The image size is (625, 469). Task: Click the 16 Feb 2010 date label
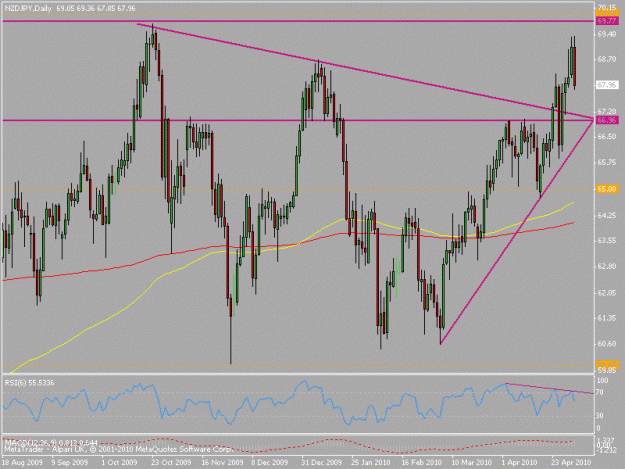point(421,463)
